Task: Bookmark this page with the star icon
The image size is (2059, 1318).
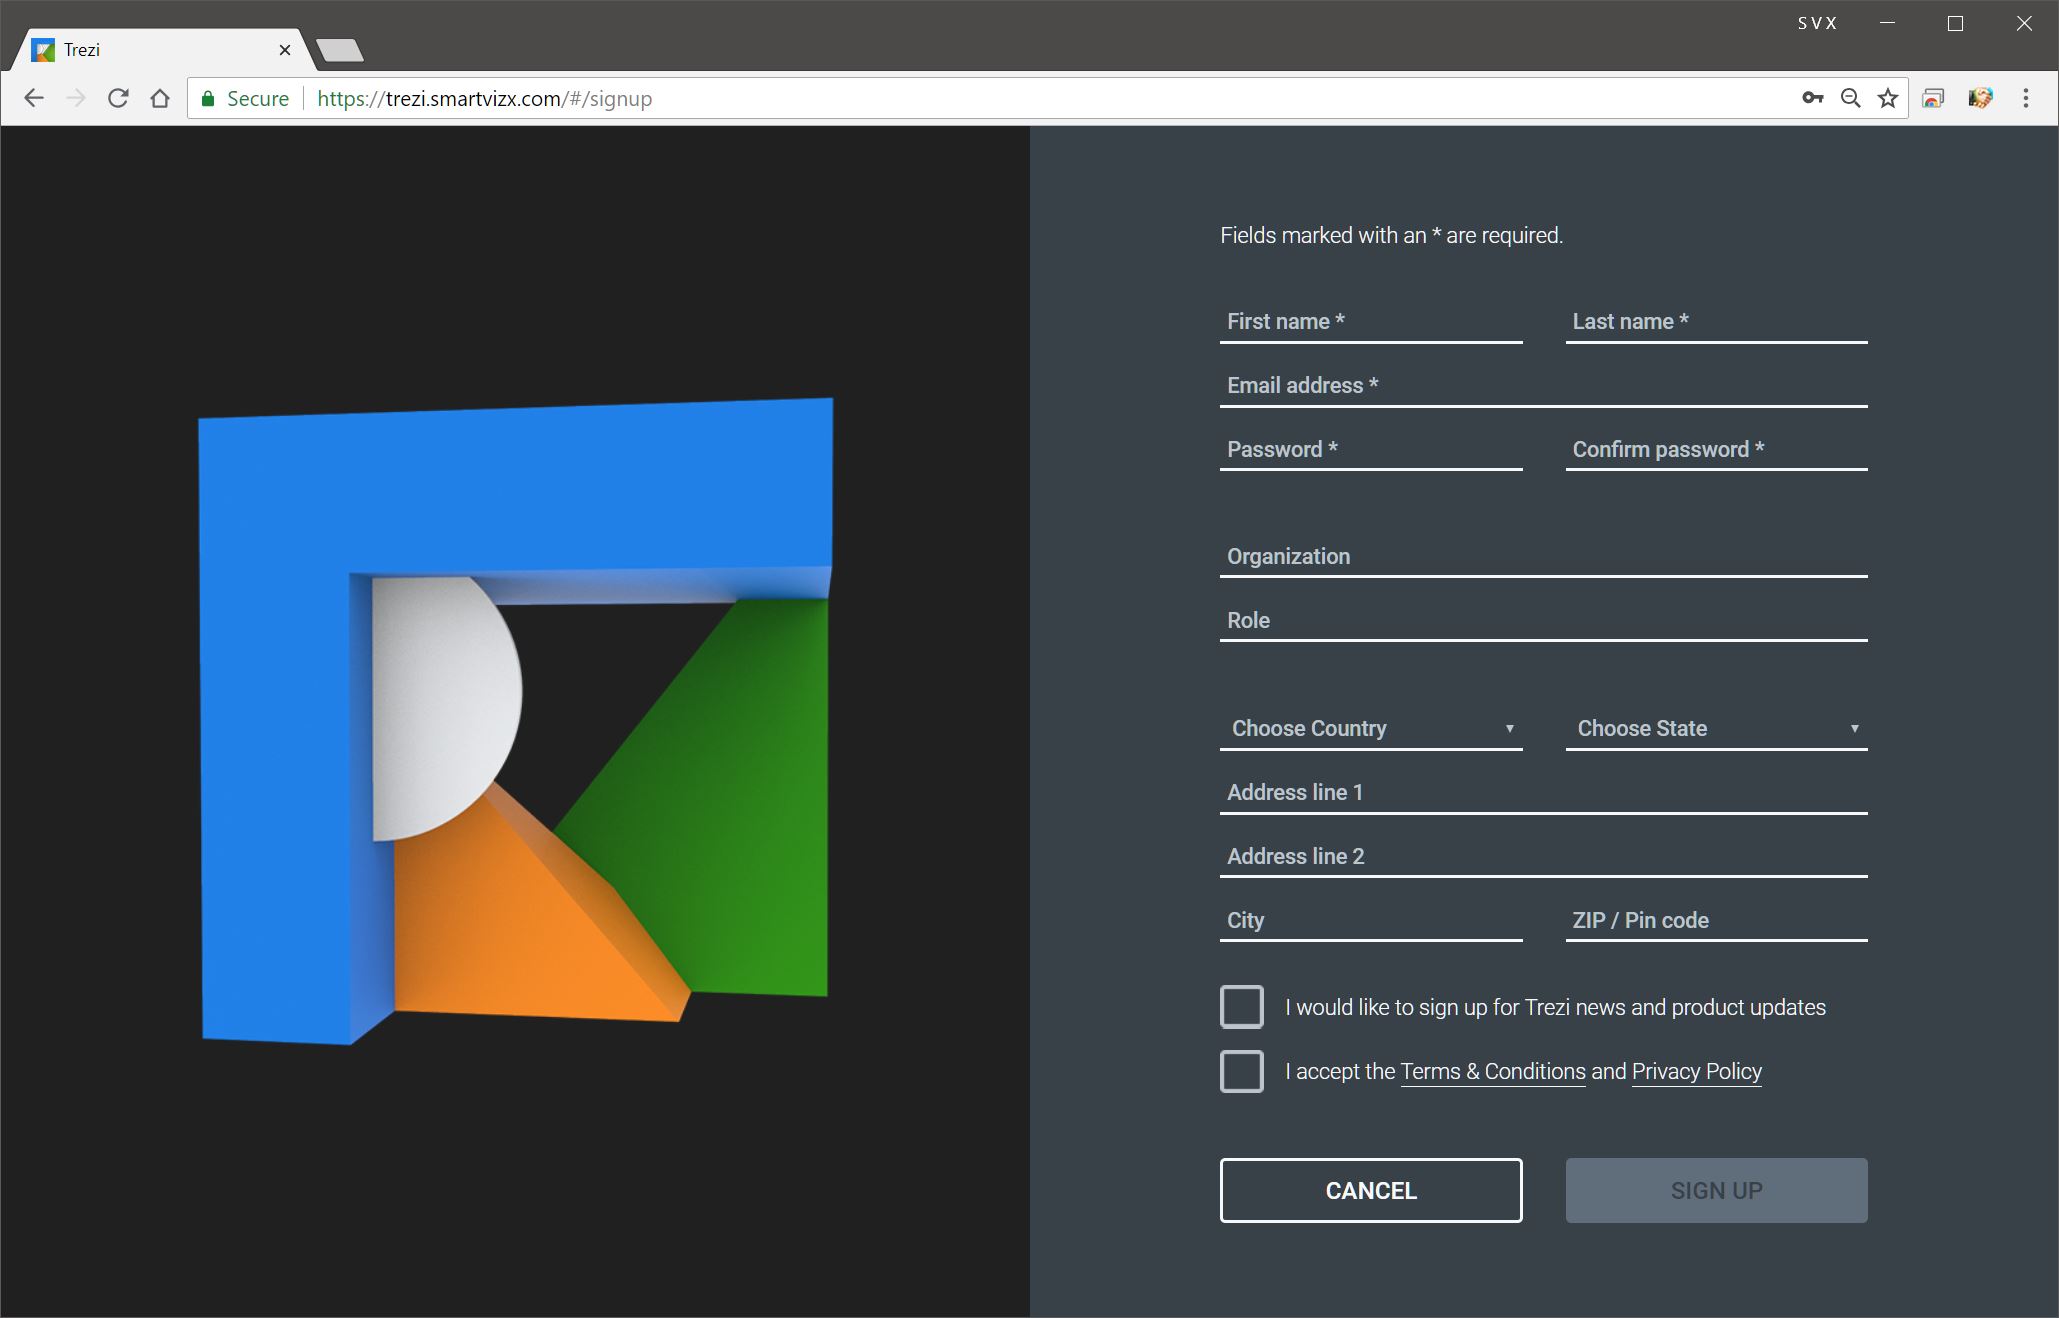Action: tap(1887, 98)
